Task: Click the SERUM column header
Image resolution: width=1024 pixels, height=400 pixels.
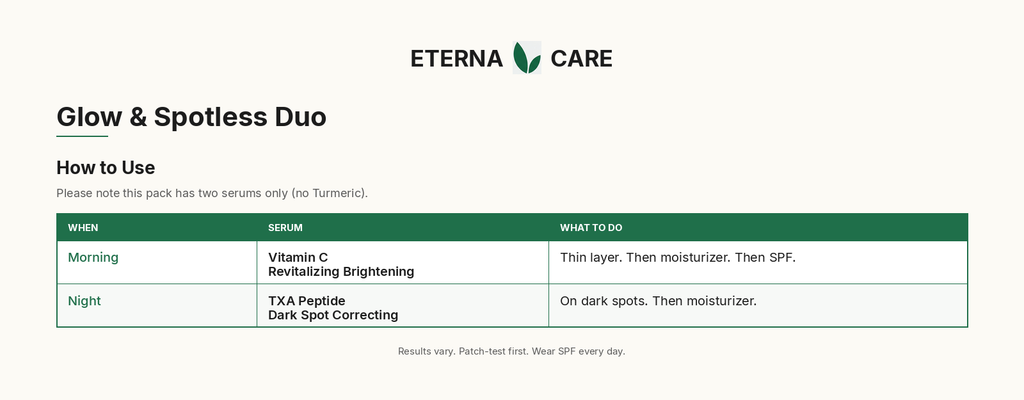Action: point(285,227)
